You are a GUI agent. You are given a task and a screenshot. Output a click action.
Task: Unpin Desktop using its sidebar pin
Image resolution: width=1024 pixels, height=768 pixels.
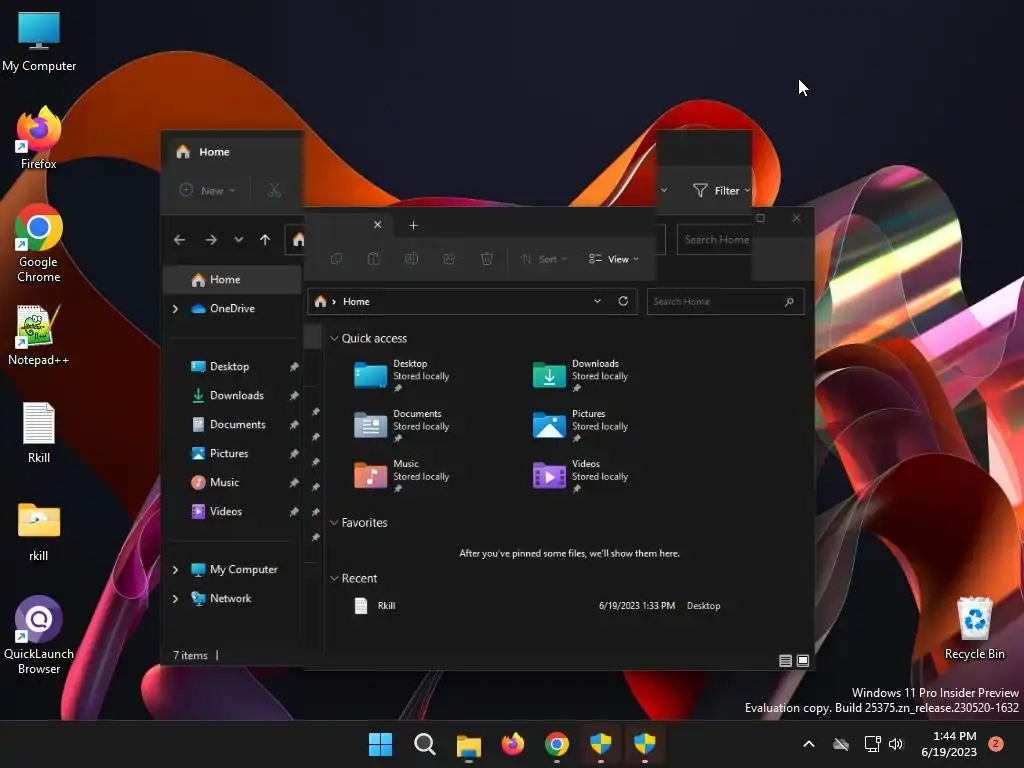(294, 367)
